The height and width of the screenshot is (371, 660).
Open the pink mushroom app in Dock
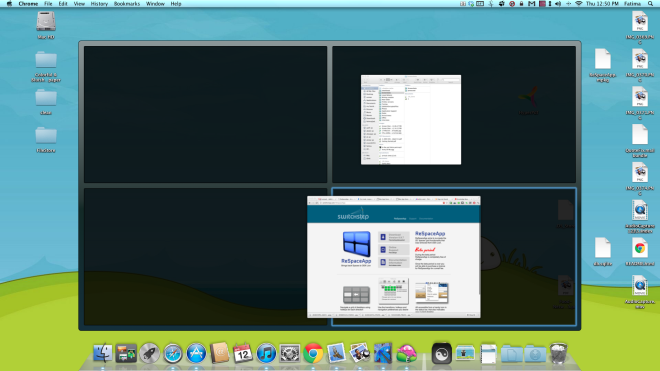(x=407, y=353)
